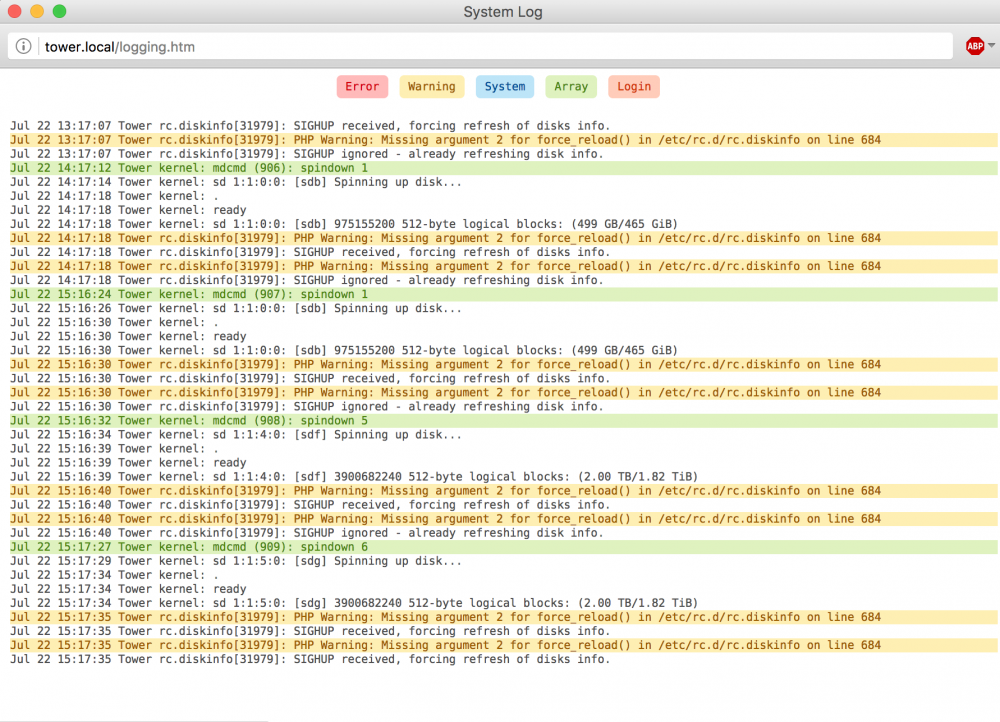Filter log by Array button
Viewport: 1000px width, 722px height.
[x=571, y=87]
